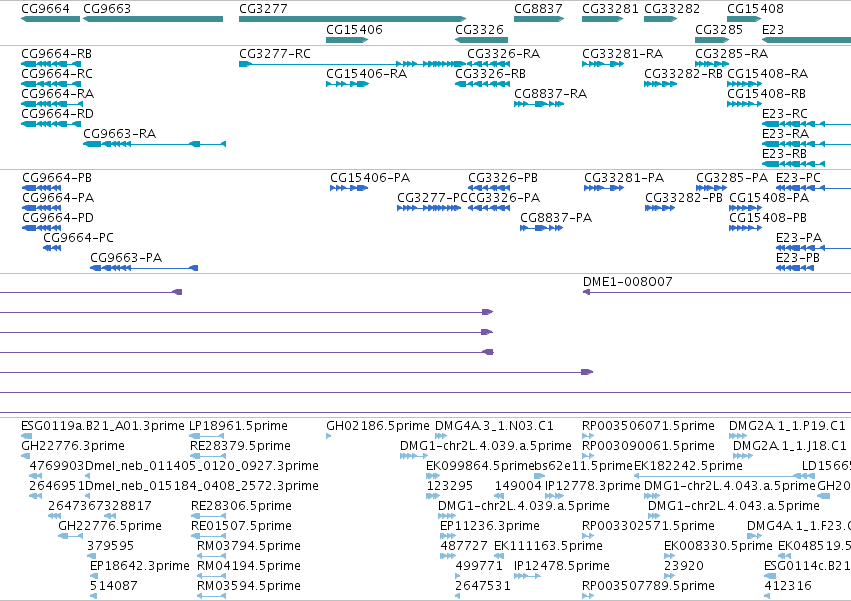
Task: Click transcript E23-RC
Action: tap(785, 113)
